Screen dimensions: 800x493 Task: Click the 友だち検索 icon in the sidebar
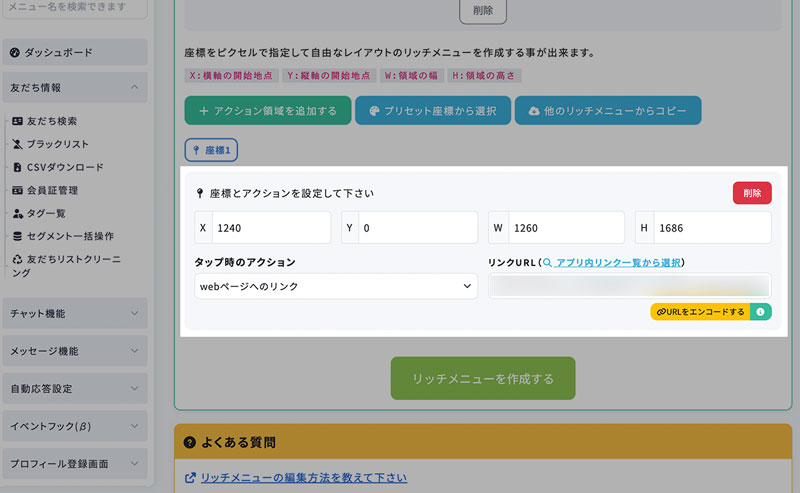pos(17,121)
